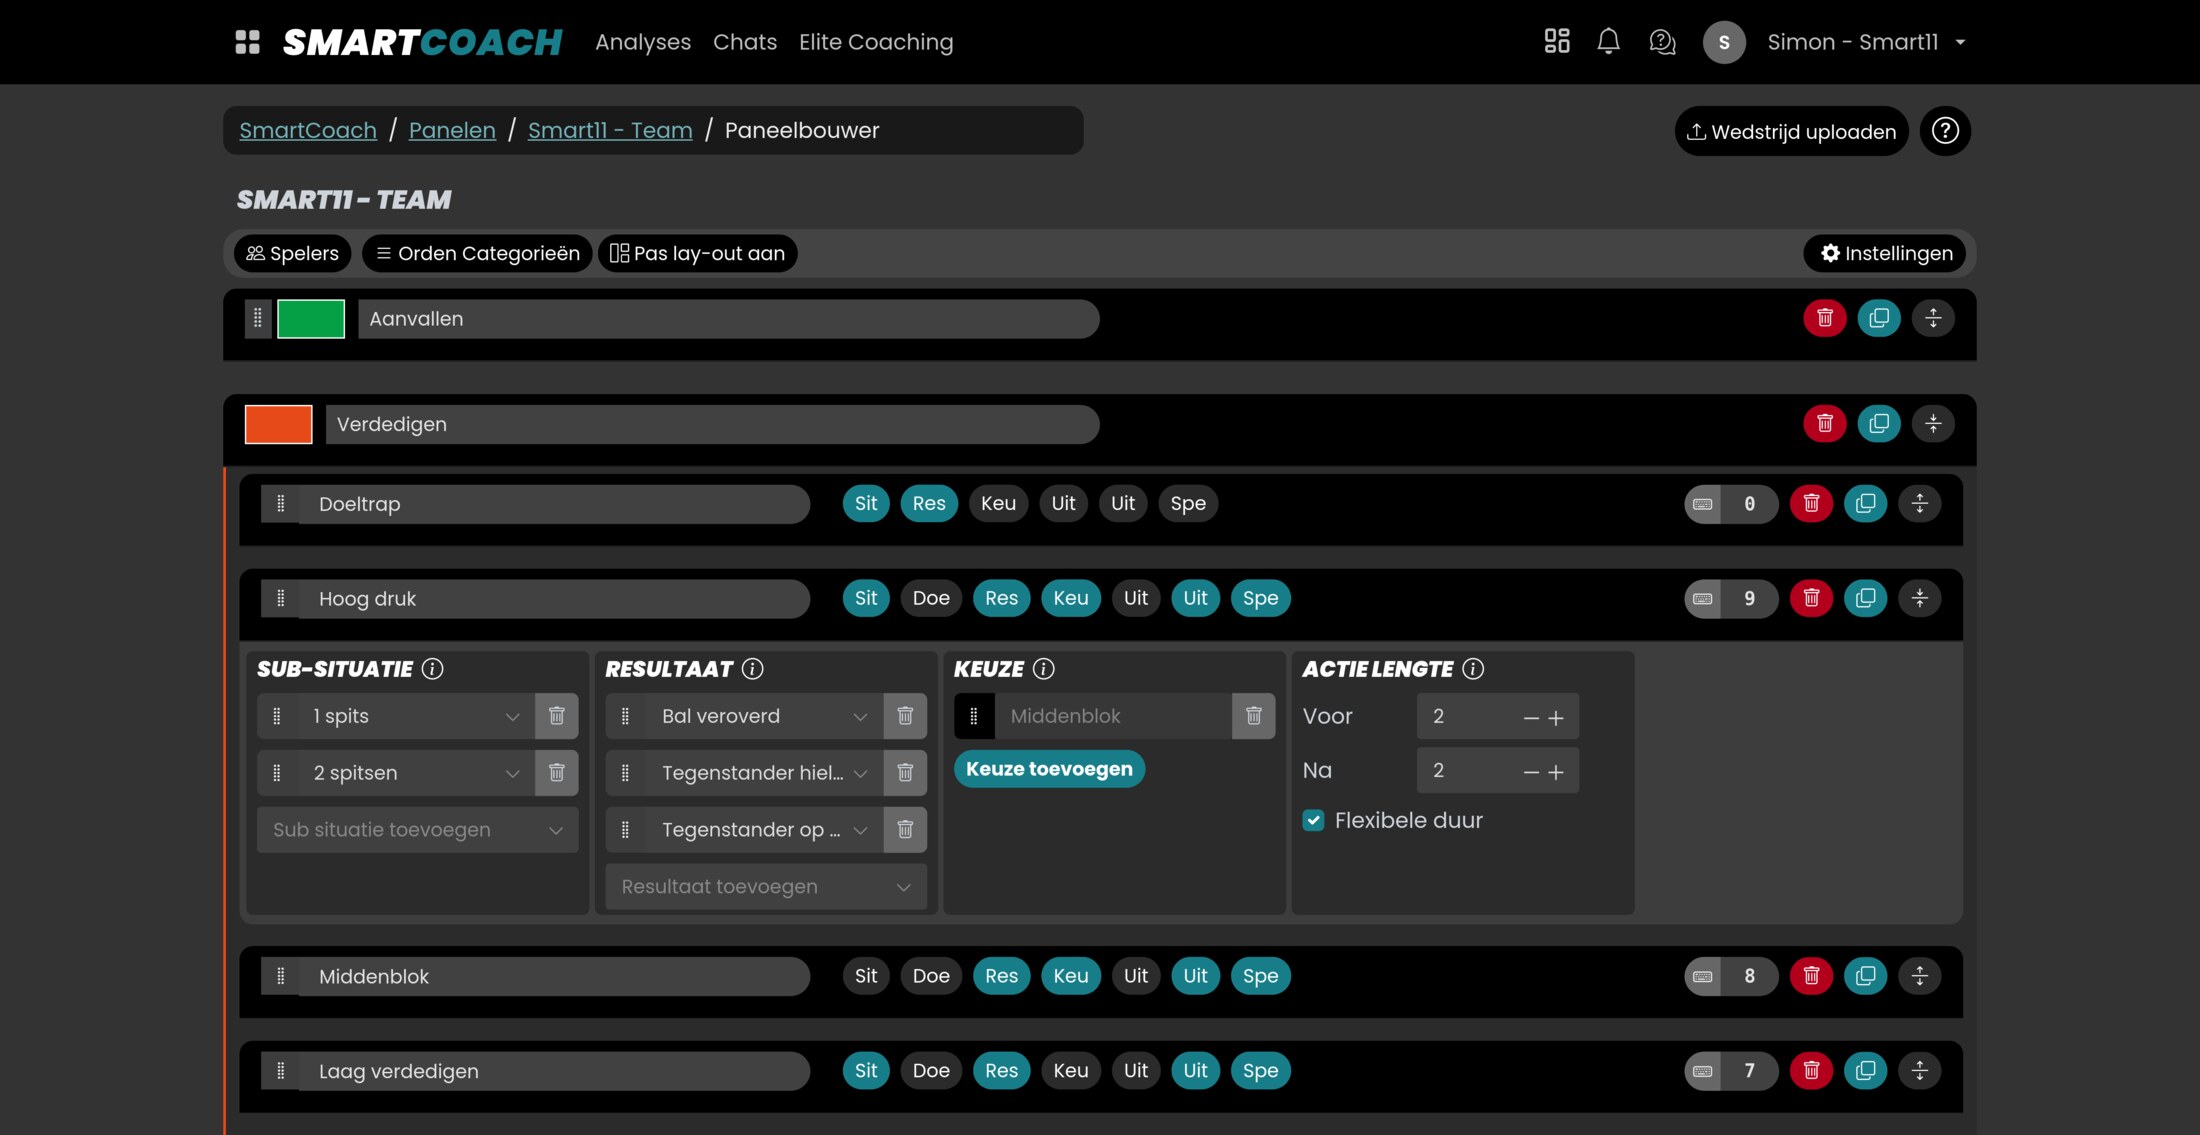Remove the 'Bal veroverd' result
The width and height of the screenshot is (2200, 1135).
(x=905, y=716)
